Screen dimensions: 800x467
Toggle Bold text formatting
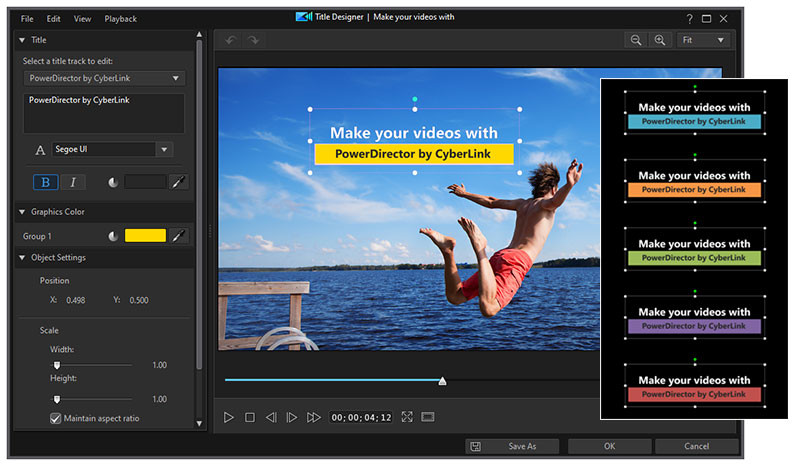coord(46,182)
